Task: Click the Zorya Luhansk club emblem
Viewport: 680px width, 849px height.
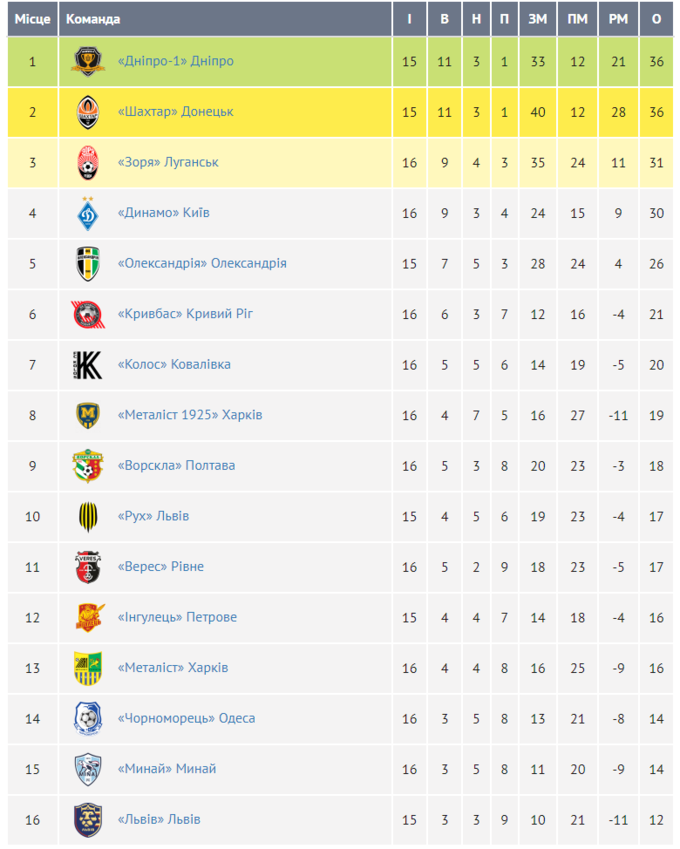Action: click(x=88, y=163)
